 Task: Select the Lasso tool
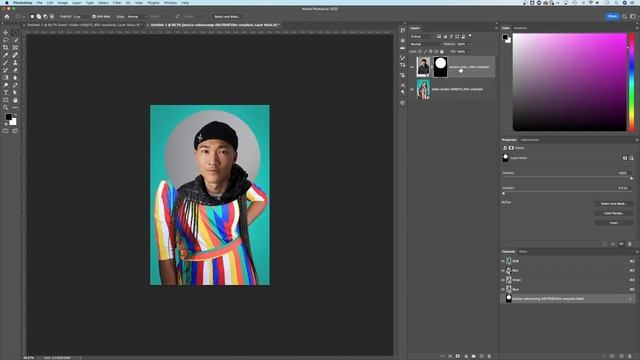coord(6,40)
